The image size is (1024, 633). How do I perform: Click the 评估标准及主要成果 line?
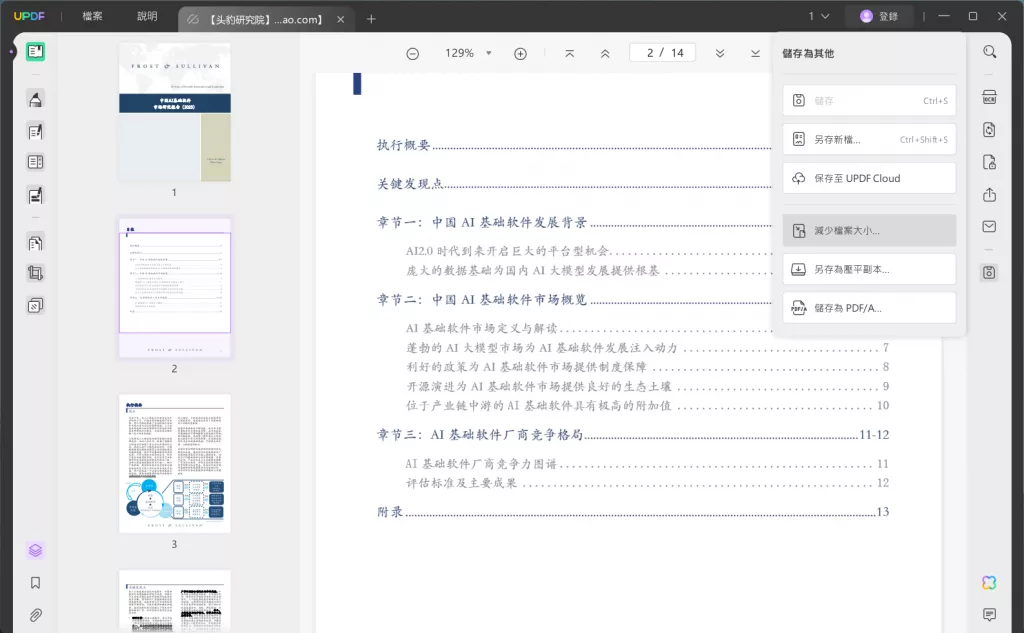click(x=461, y=483)
